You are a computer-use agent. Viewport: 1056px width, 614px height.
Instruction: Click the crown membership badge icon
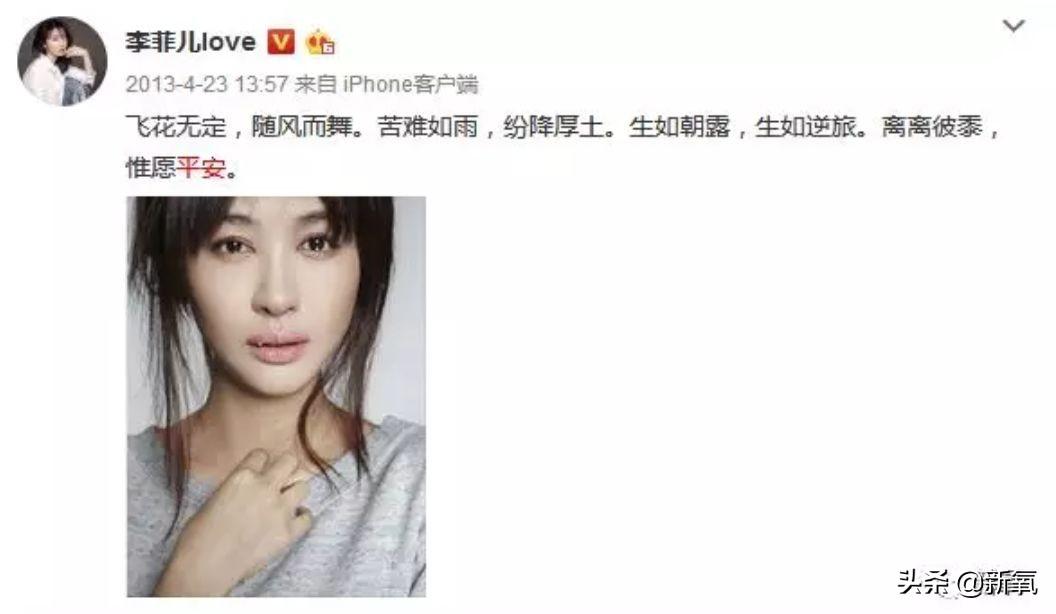coord(320,42)
